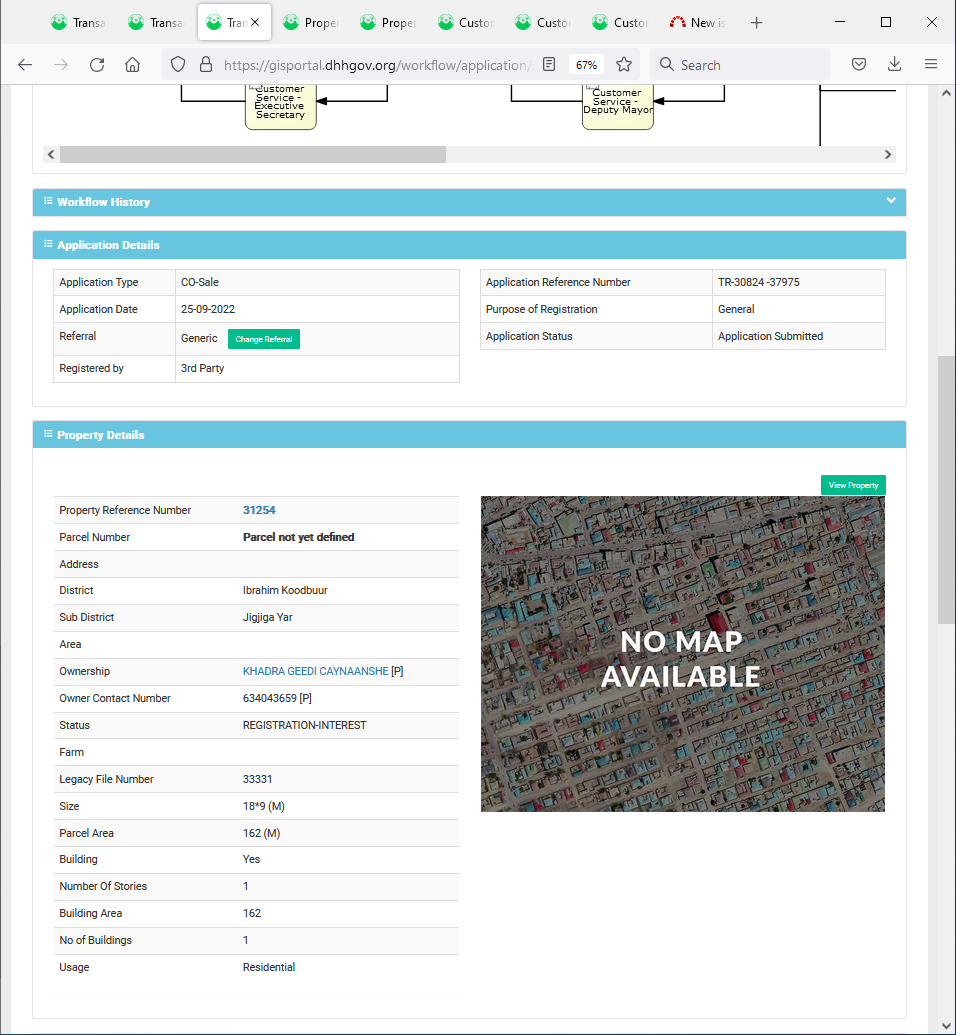Screen dimensions: 956x1035
Task: Select the Application Submitted status value
Action: (x=770, y=337)
